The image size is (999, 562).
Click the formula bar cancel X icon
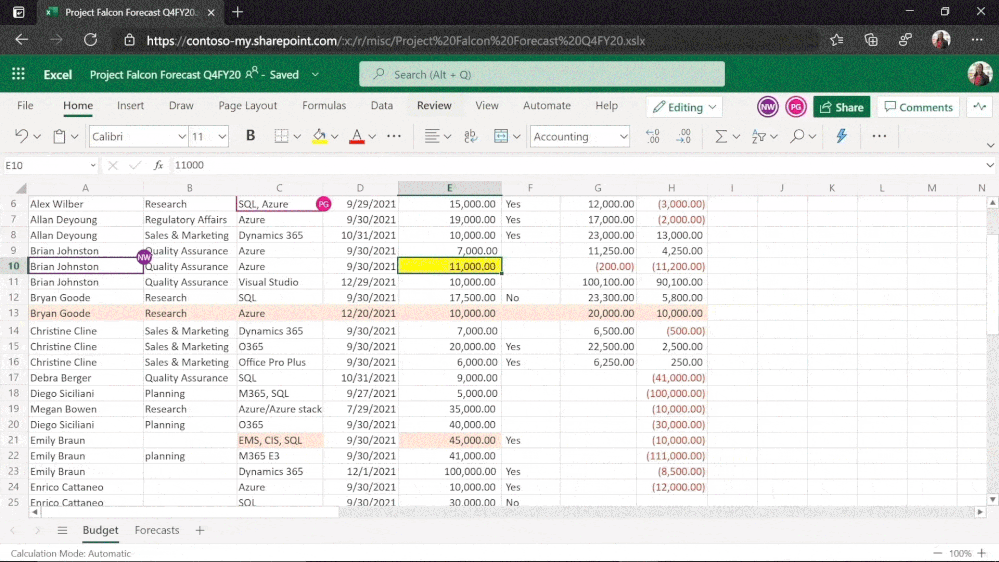[113, 166]
